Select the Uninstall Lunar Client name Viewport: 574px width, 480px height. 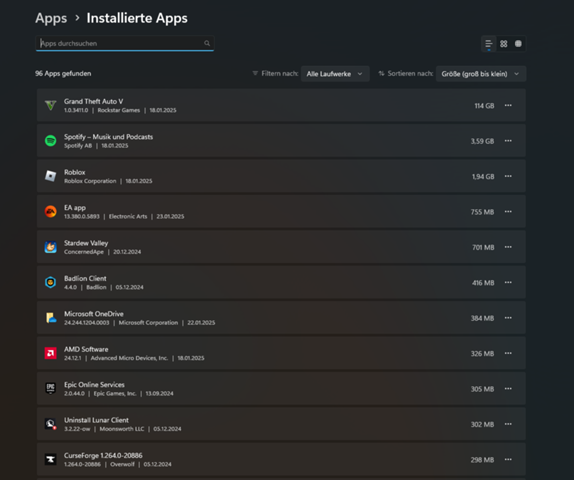click(x=96, y=420)
